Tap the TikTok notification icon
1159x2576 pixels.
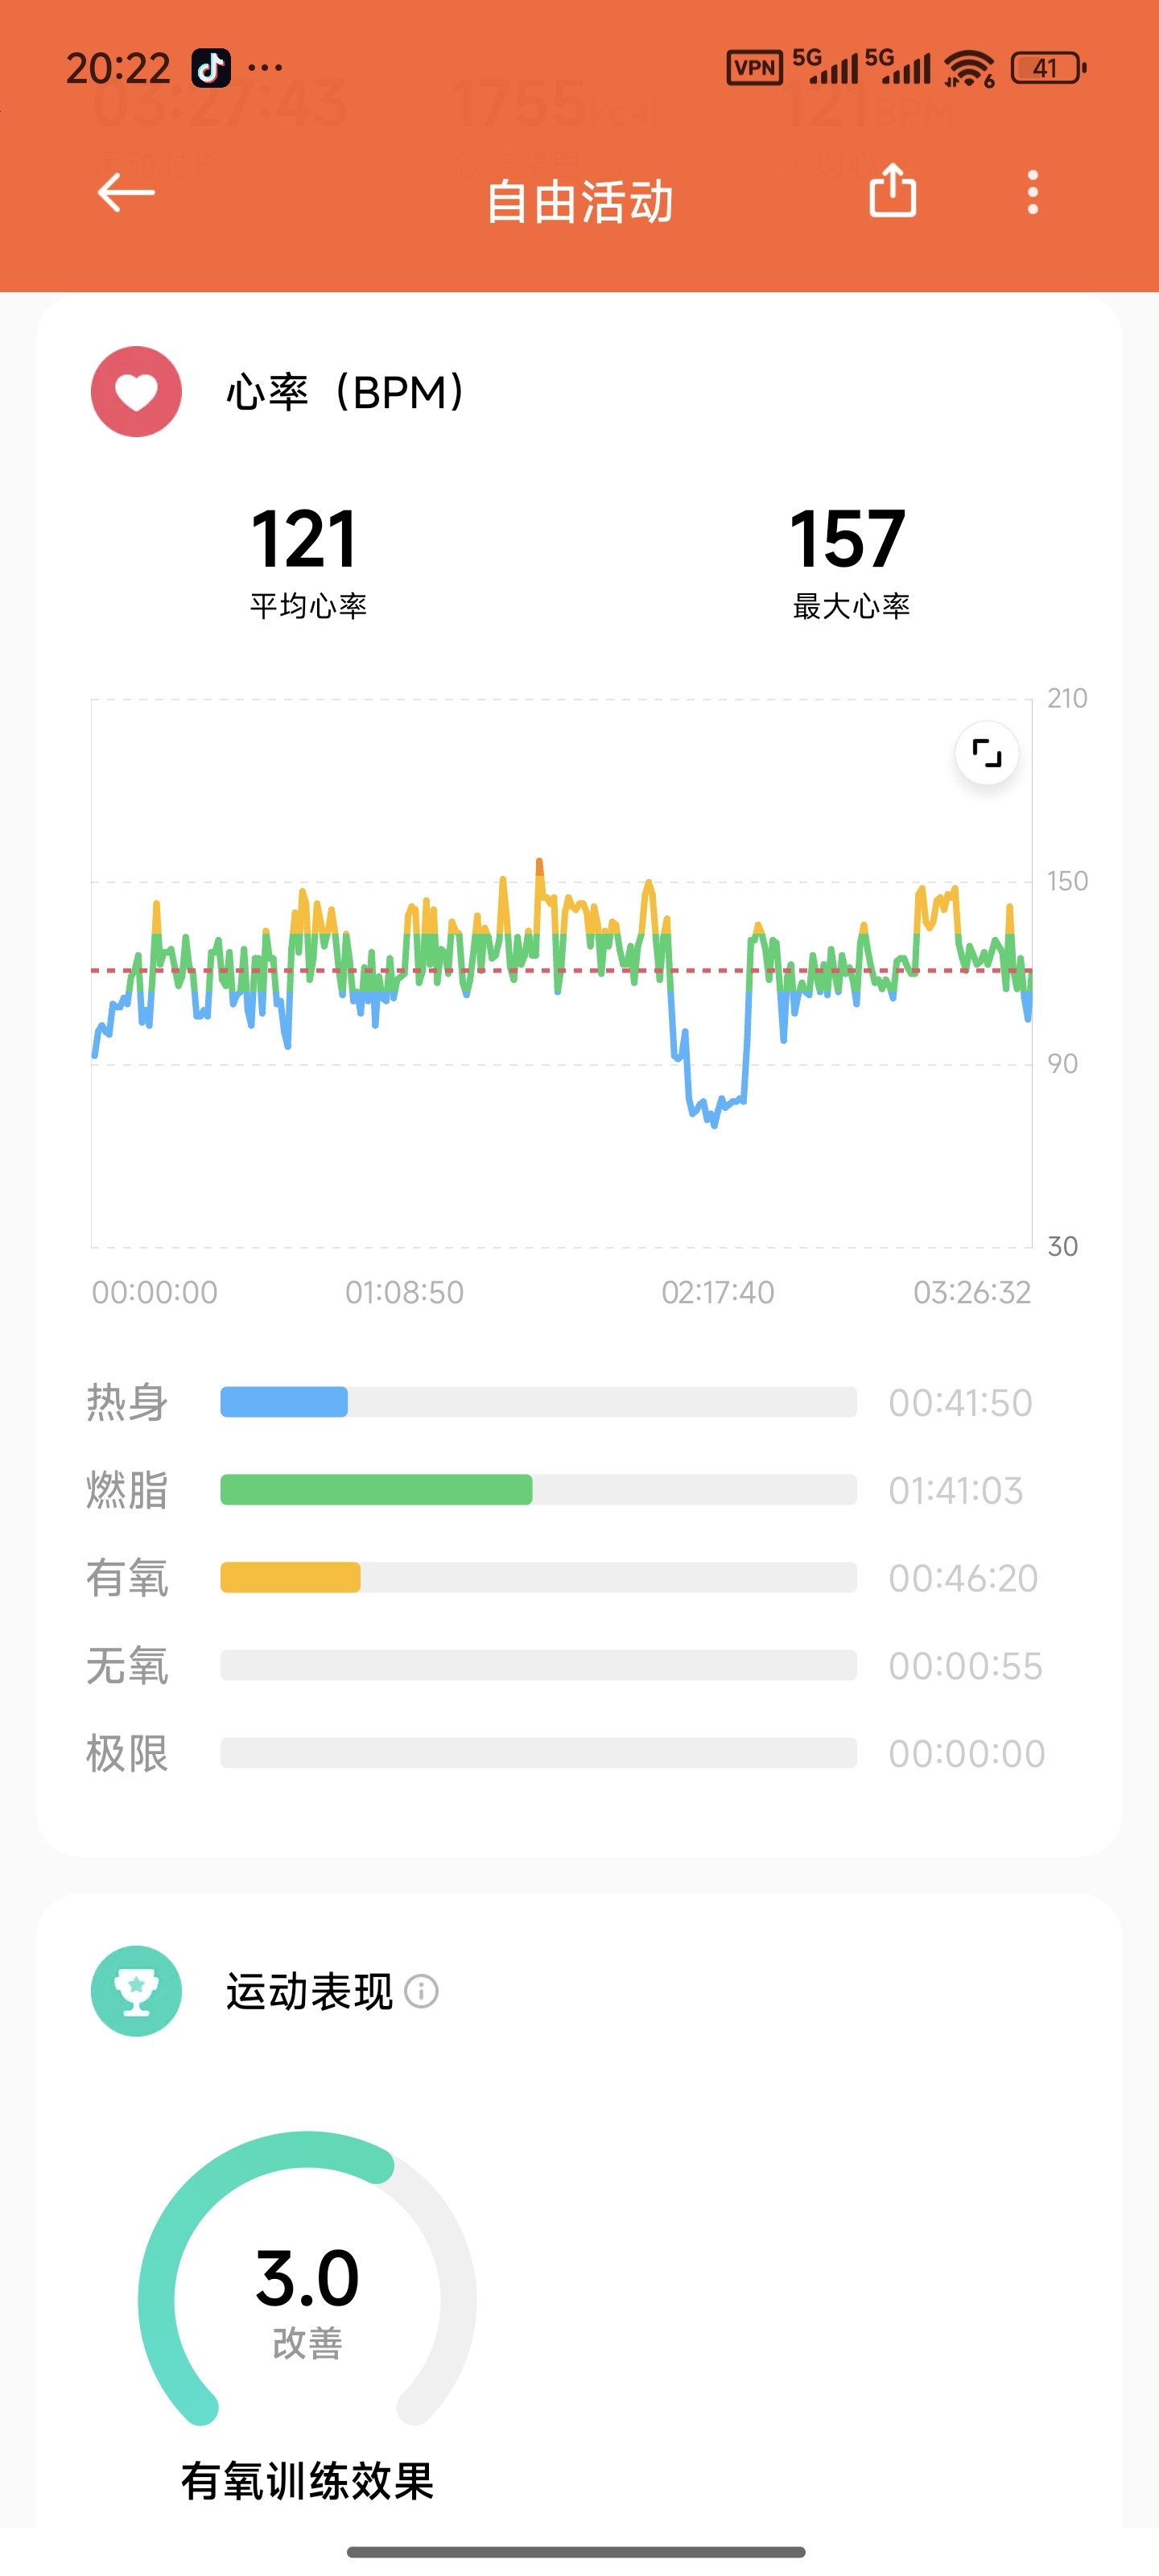[211, 68]
